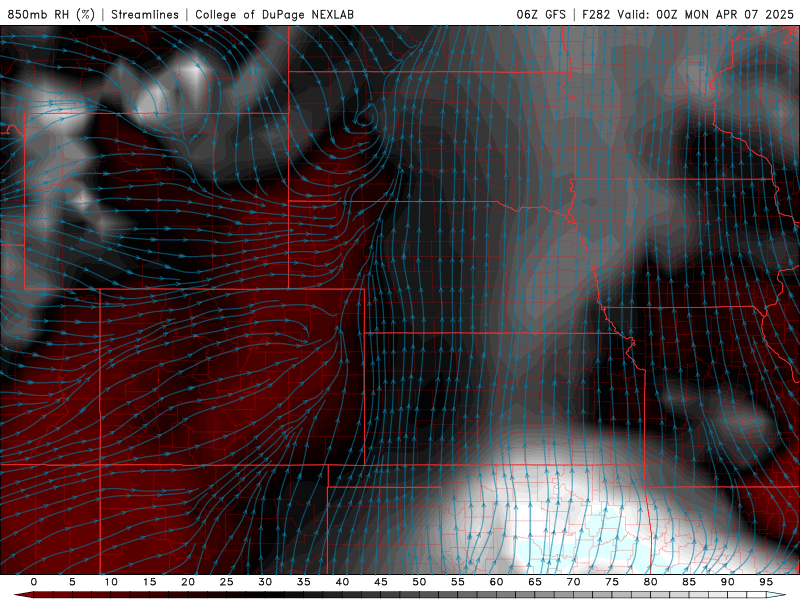Select the "50" label on the RH scale
Screen dimensions: 800x600
click(419, 582)
